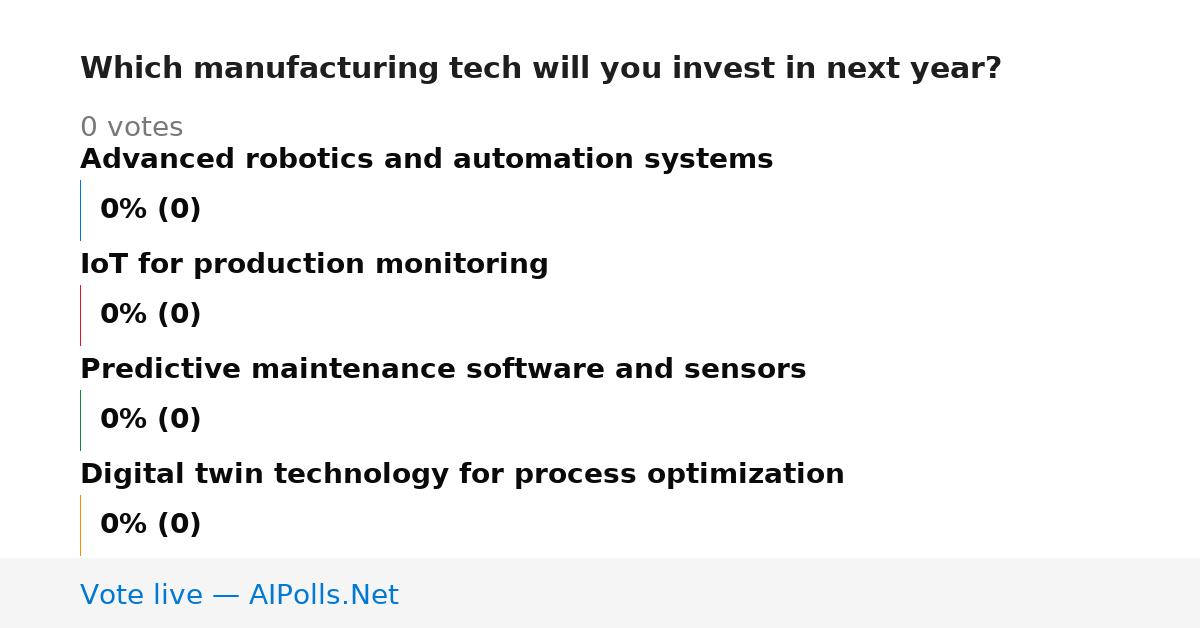Click the 0% (0) result under Digital twin

[x=150, y=525]
